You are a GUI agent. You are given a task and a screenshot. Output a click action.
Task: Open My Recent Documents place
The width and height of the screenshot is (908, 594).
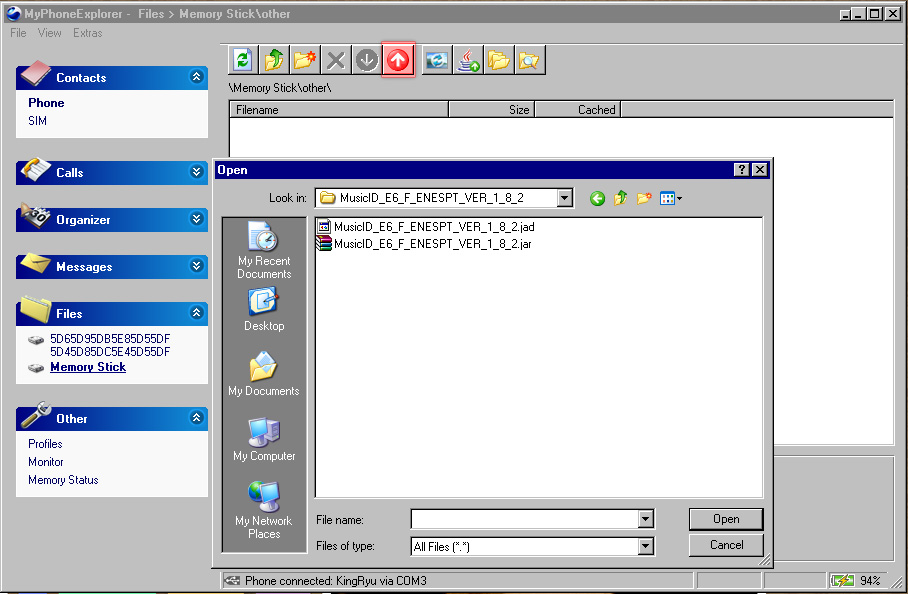(264, 251)
